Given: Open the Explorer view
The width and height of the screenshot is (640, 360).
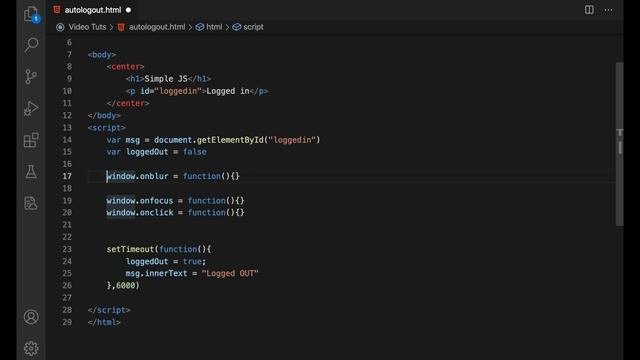Looking at the screenshot, I should [31, 14].
